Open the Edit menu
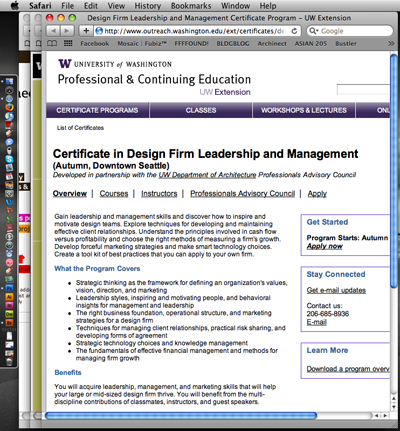The image size is (400, 431). (x=91, y=6)
